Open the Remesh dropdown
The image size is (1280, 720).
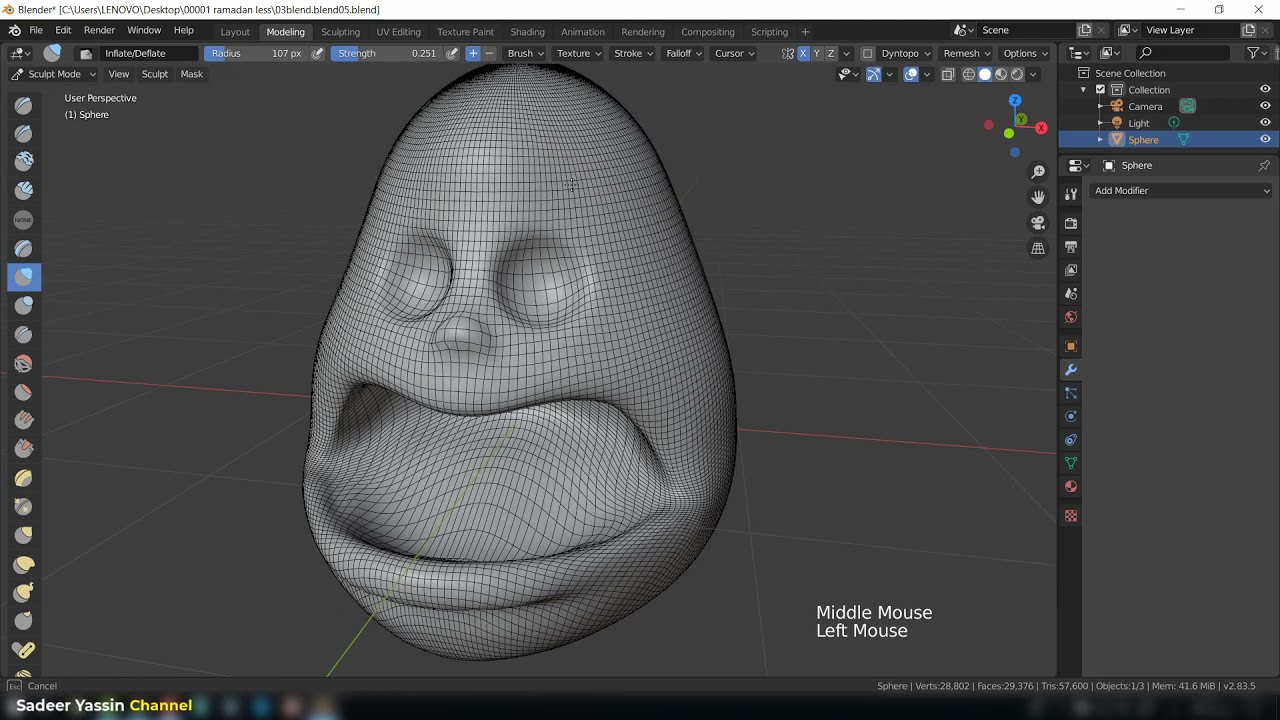[x=966, y=54]
